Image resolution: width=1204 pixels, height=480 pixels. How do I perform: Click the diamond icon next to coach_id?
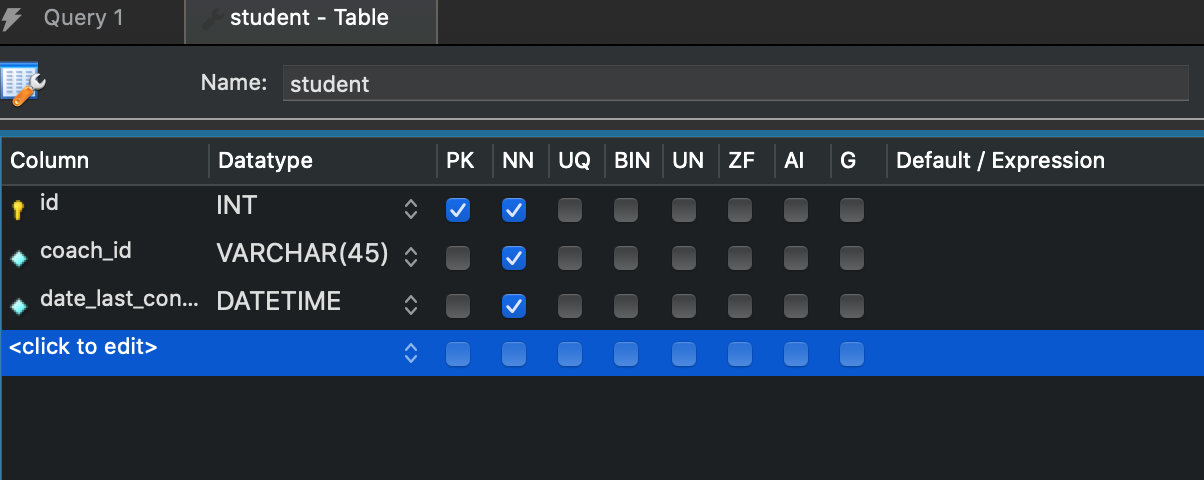tap(17, 258)
